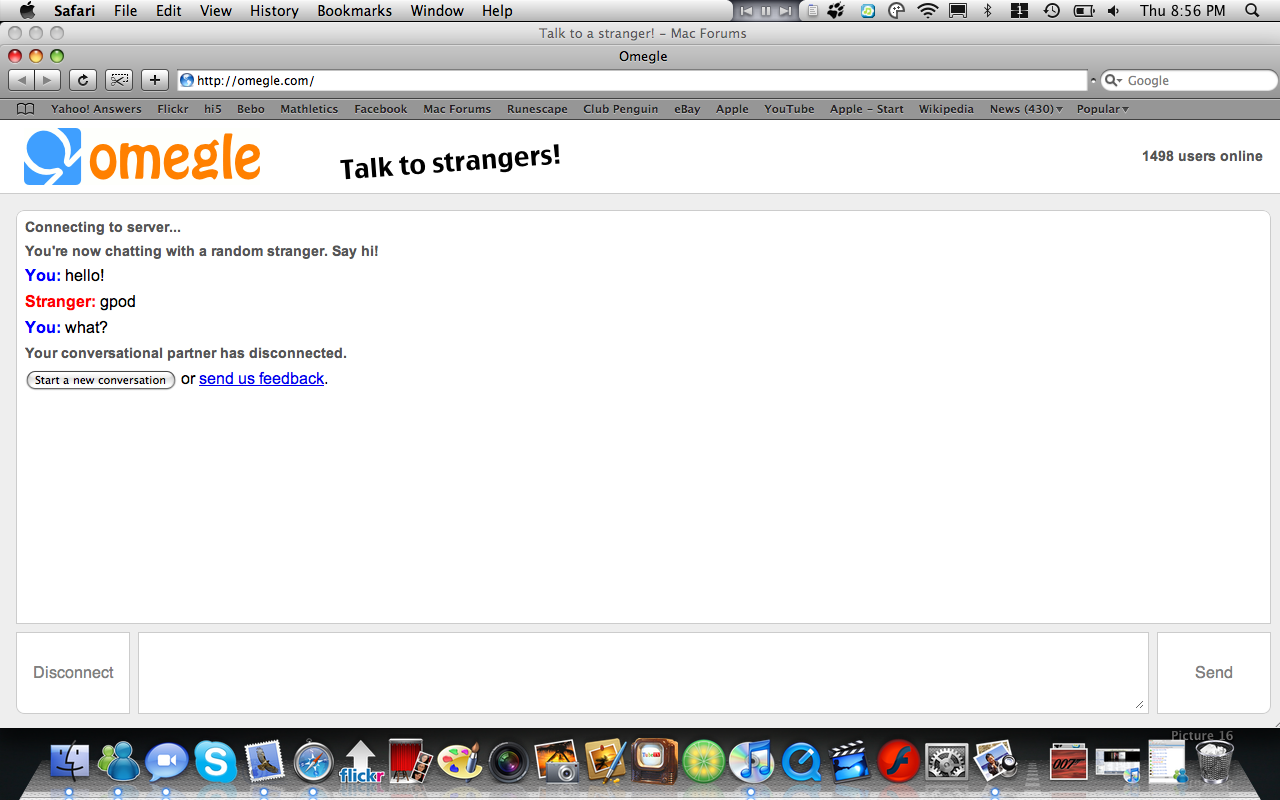The width and height of the screenshot is (1280, 800).
Task: Click the Omegle logo
Action: pyautogui.click(x=142, y=157)
